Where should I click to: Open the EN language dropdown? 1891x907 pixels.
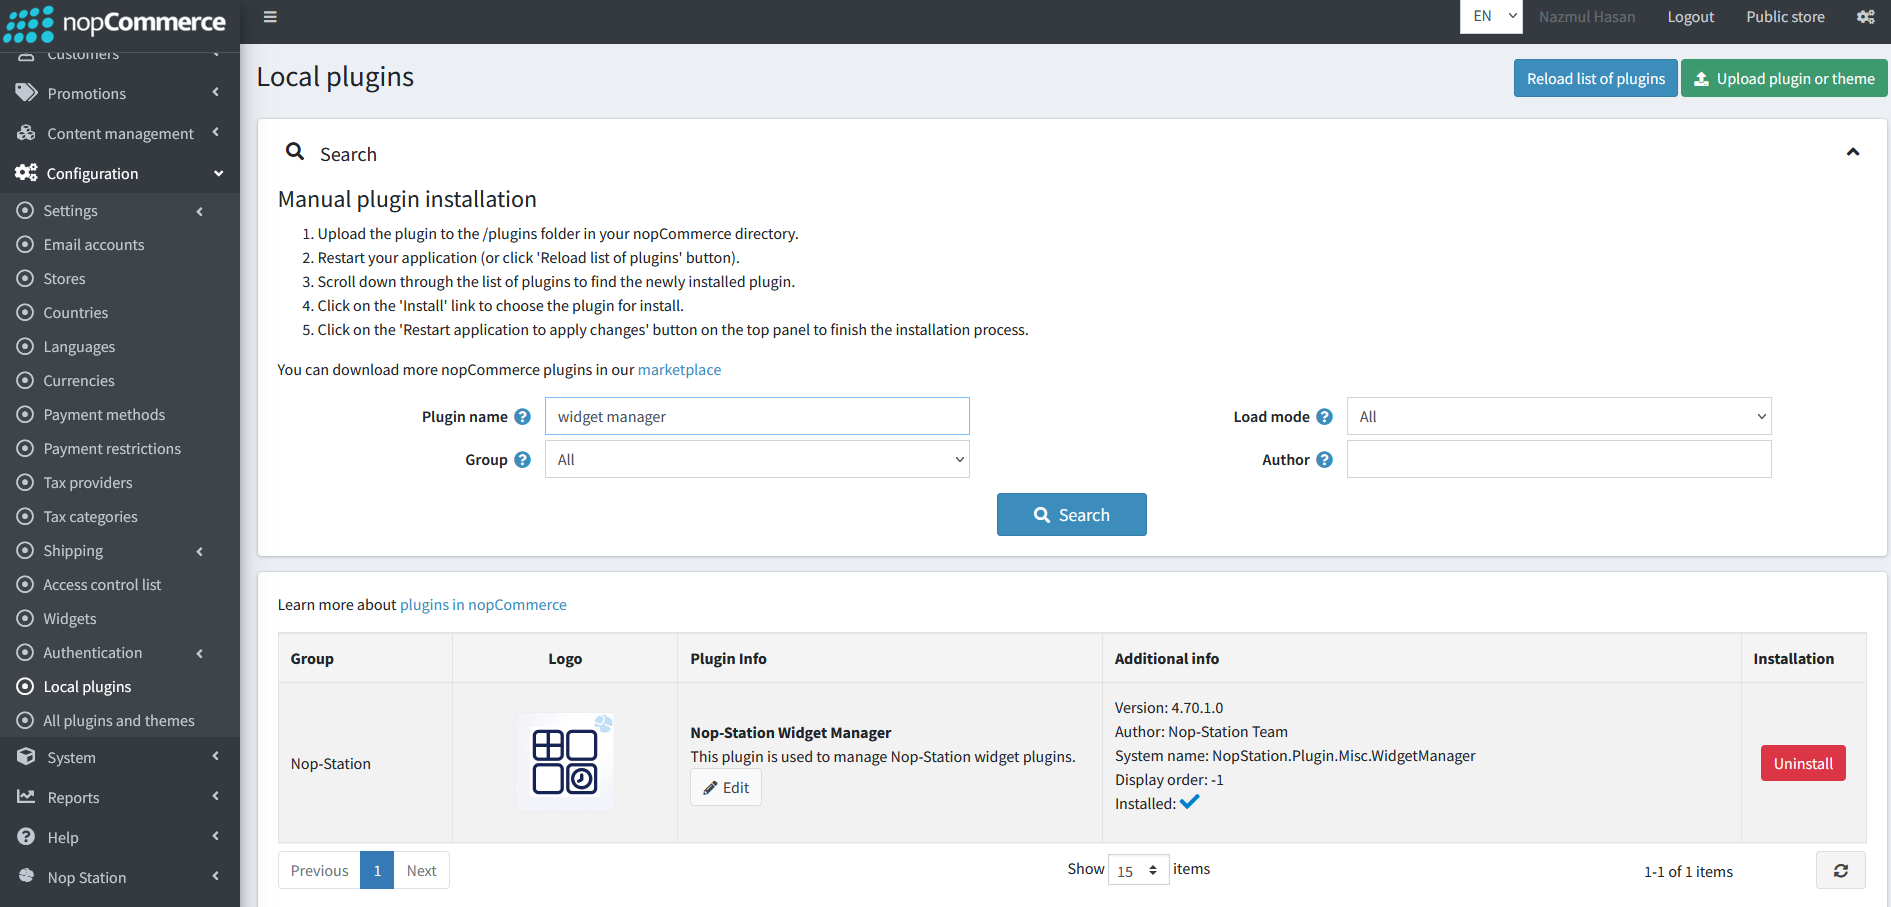point(1491,17)
